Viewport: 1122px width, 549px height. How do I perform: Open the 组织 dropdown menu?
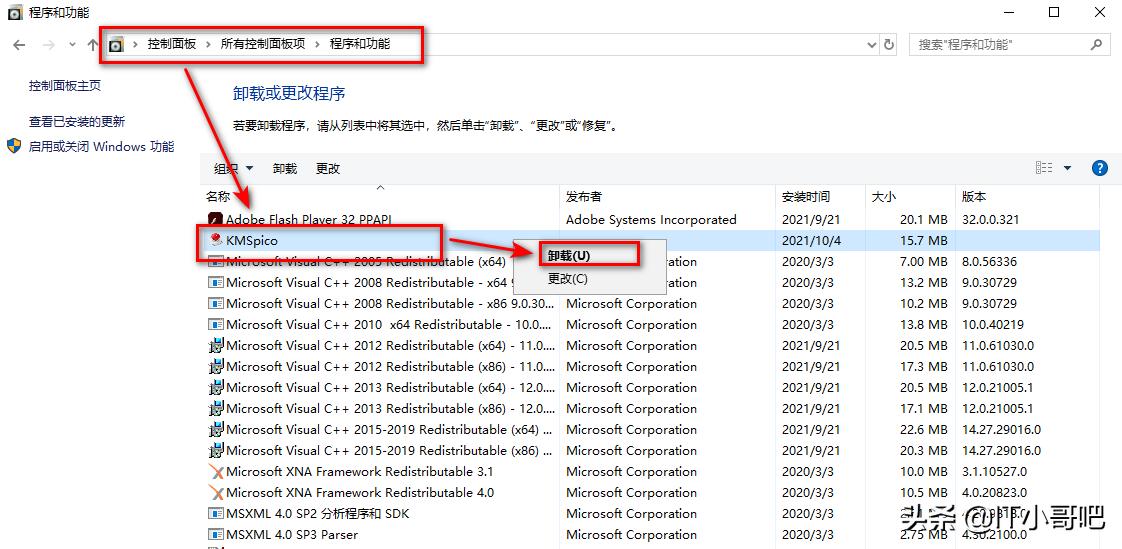[233, 169]
